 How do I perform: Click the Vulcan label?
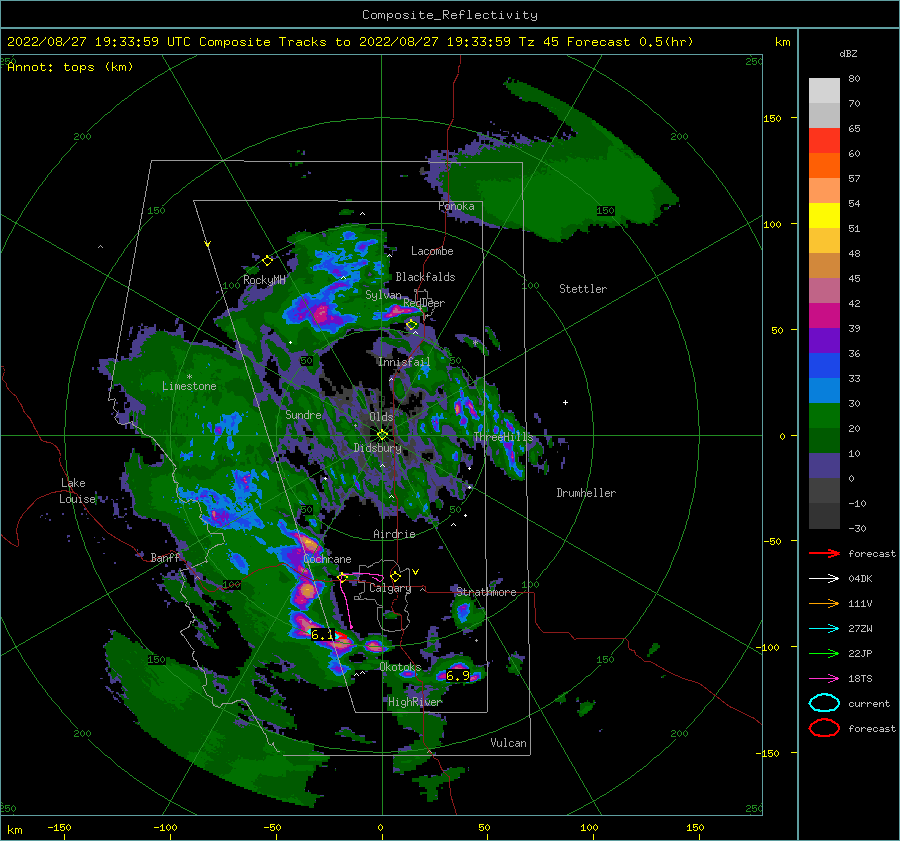508,743
